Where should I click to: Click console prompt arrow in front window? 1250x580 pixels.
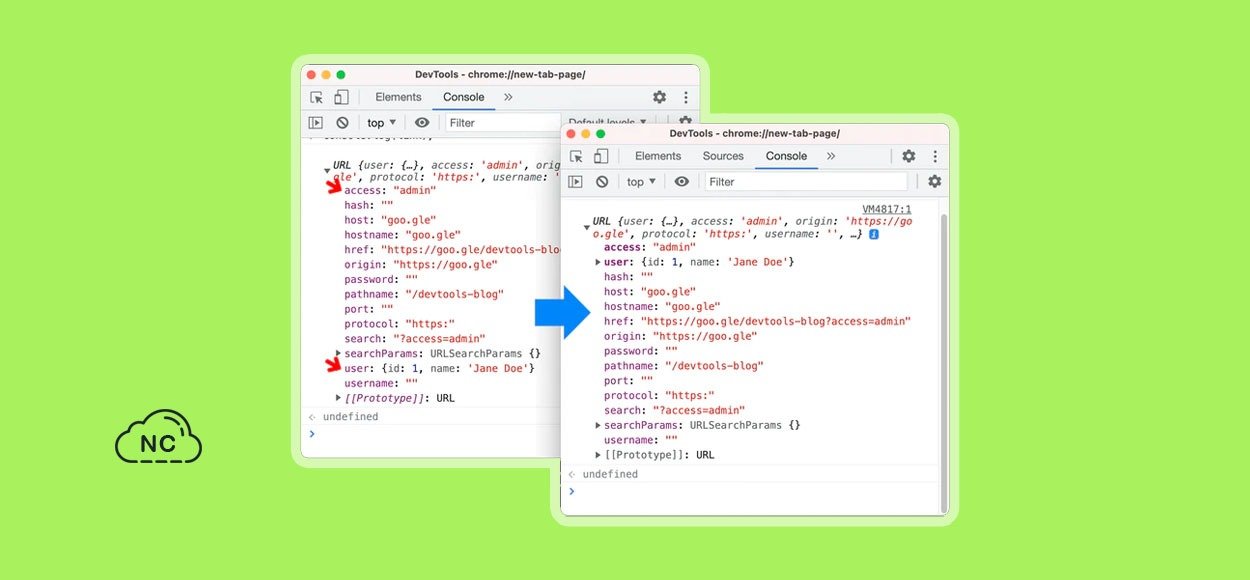(571, 491)
